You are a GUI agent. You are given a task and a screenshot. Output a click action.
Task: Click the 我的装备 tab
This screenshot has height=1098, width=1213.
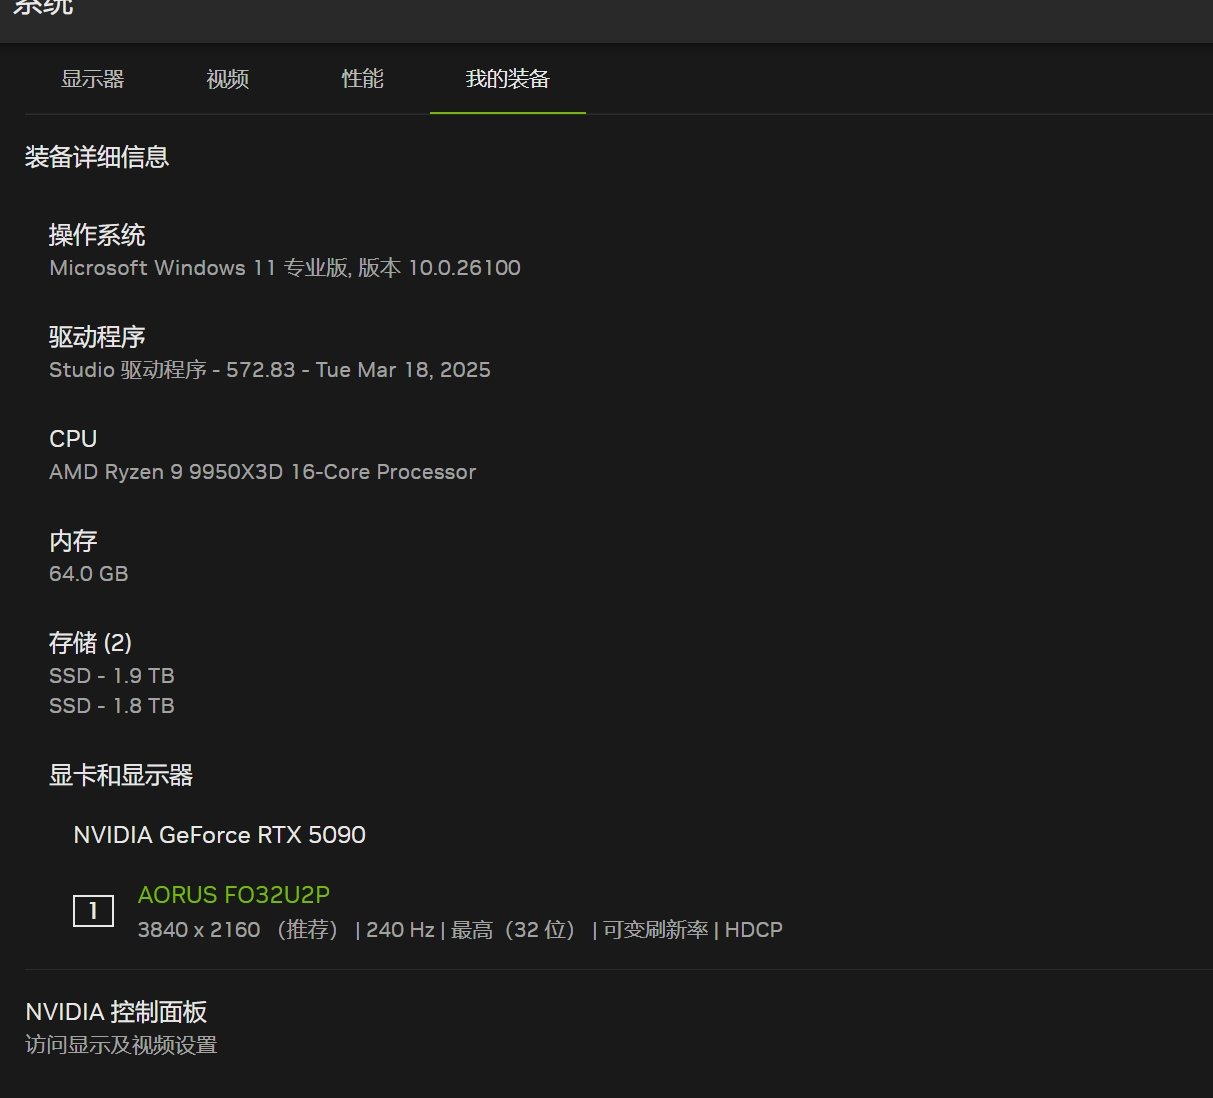coord(508,79)
